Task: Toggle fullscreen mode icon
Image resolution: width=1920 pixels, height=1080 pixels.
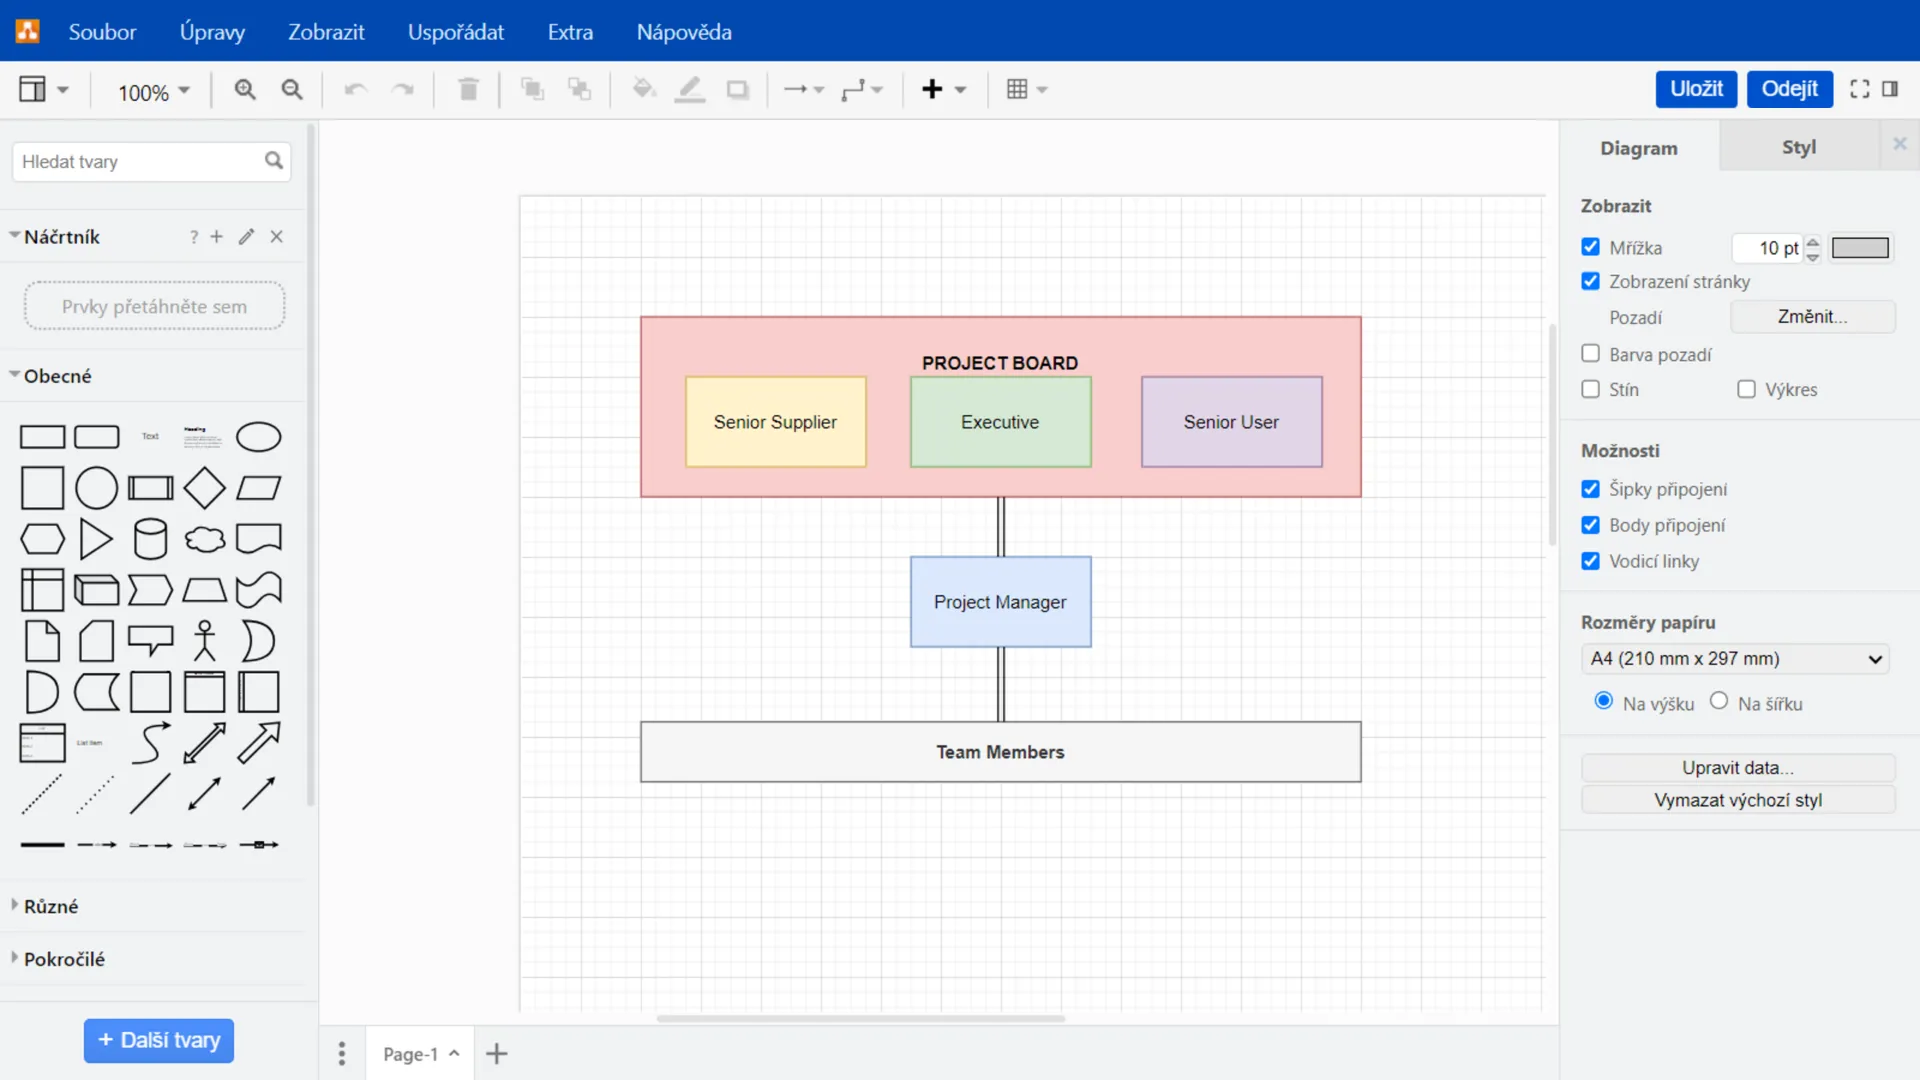Action: click(x=1859, y=89)
